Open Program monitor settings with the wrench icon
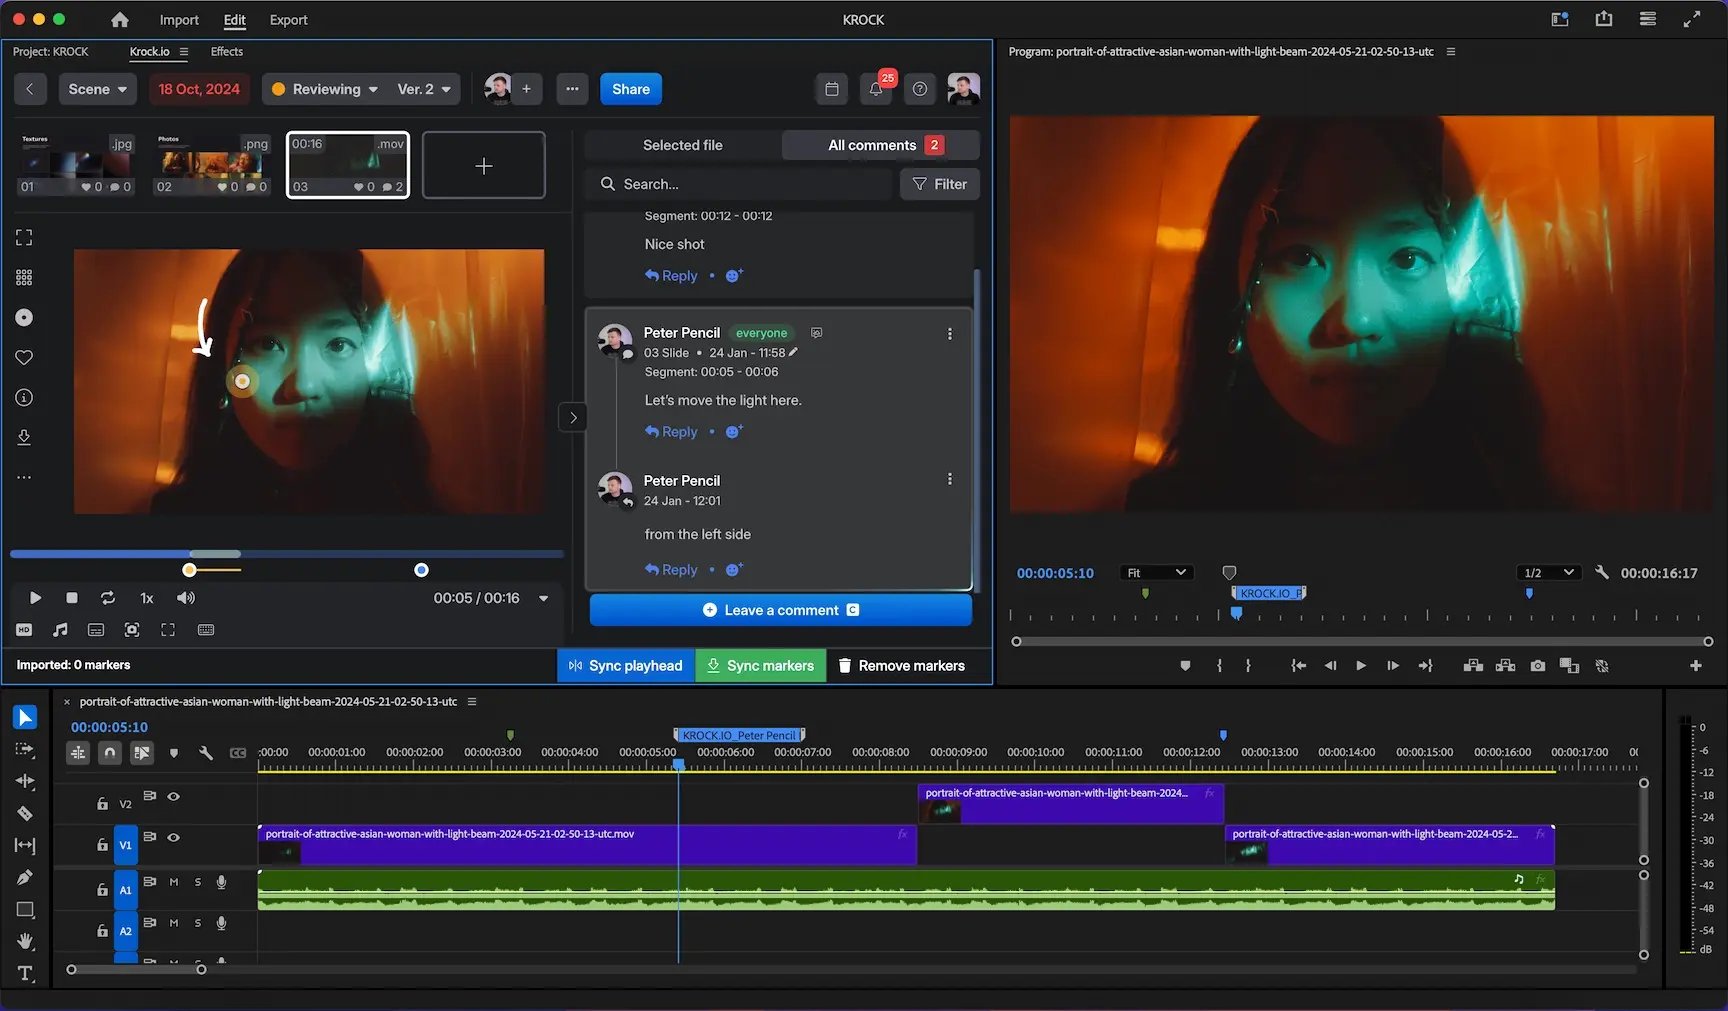Screen dimensions: 1728x1011 tap(1601, 572)
